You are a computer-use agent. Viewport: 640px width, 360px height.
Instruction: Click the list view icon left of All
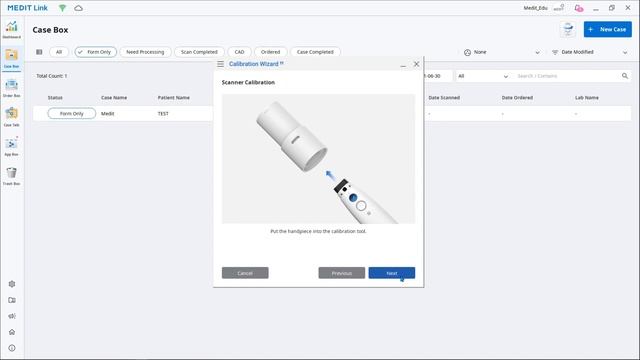(x=39, y=52)
